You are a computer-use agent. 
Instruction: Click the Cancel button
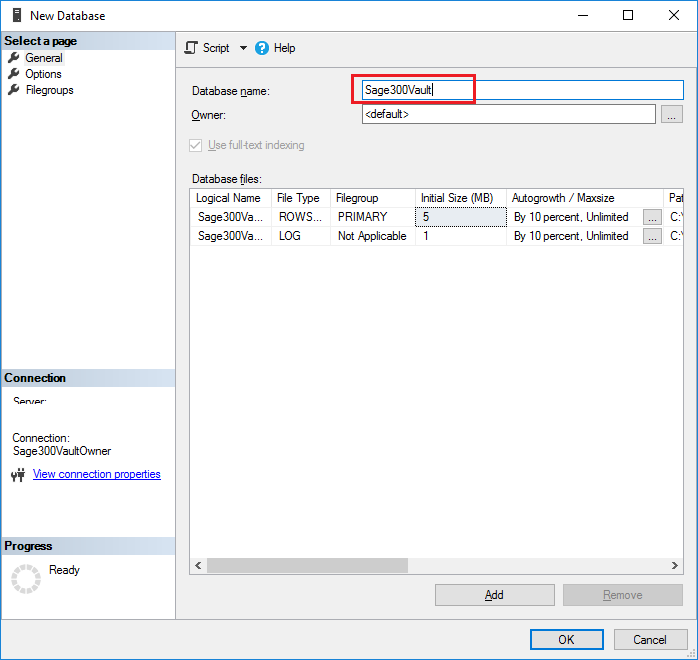click(x=650, y=640)
